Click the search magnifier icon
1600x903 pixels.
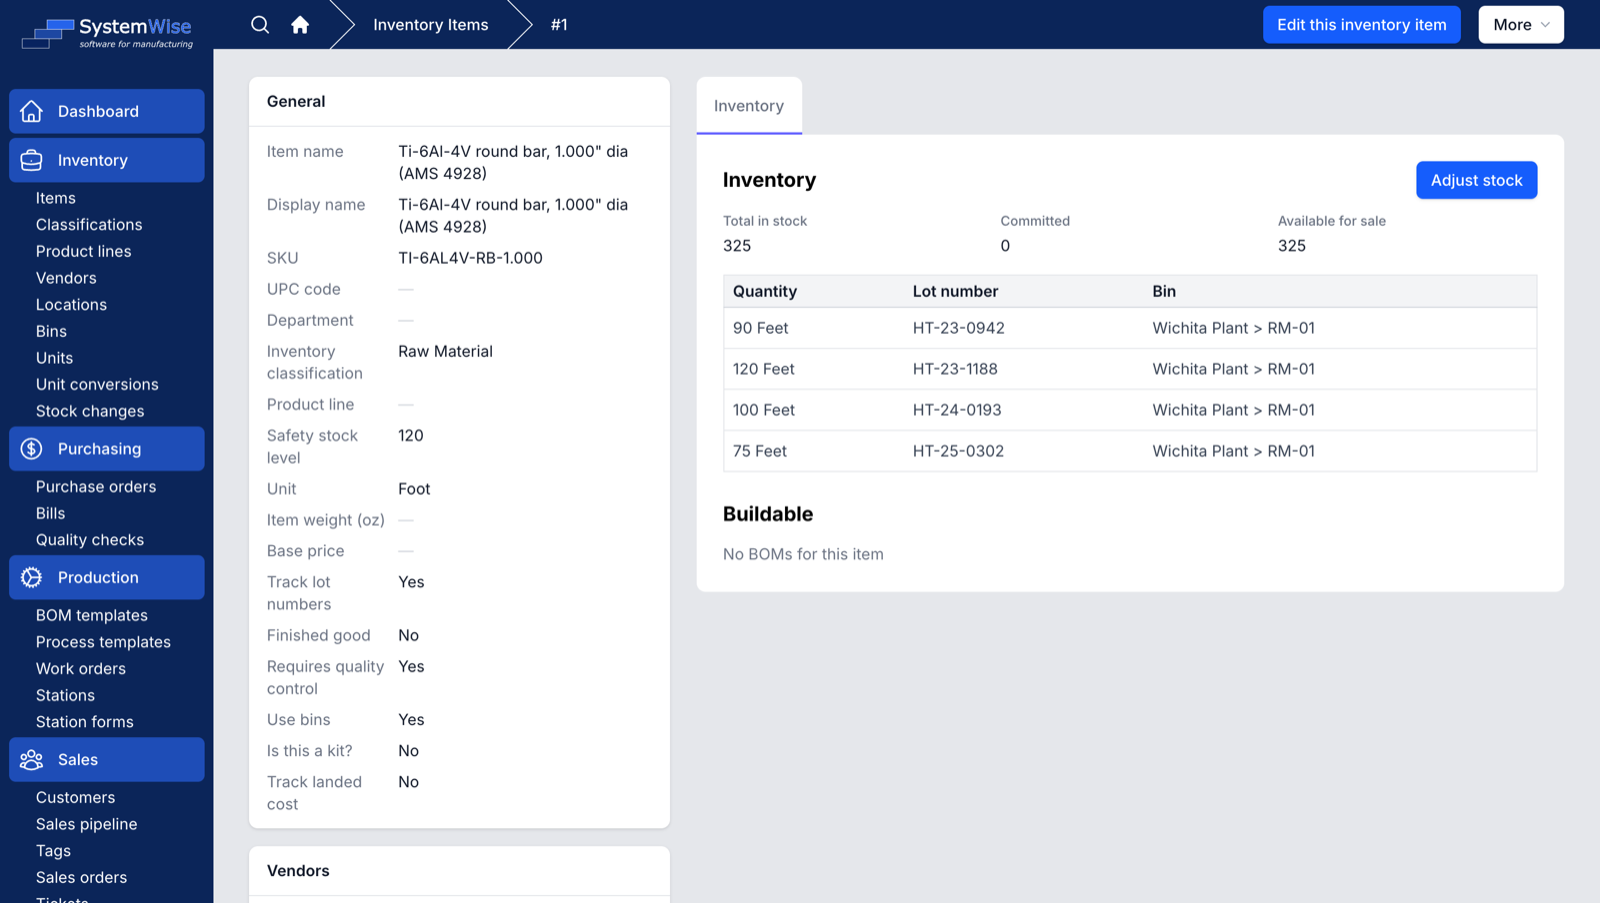pyautogui.click(x=260, y=25)
